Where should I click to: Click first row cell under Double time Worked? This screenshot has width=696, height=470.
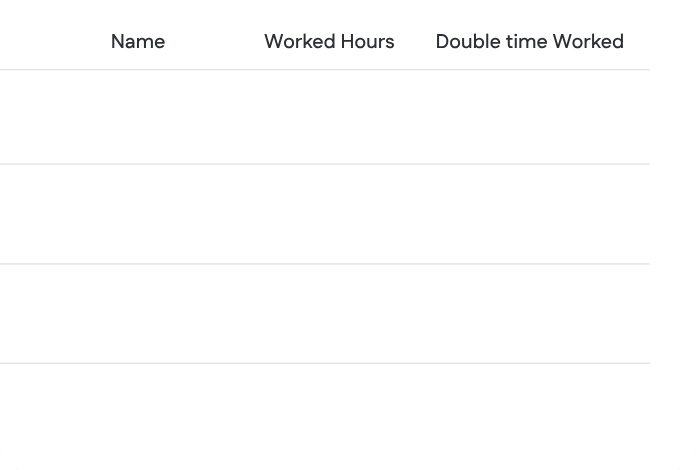pyautogui.click(x=529, y=117)
